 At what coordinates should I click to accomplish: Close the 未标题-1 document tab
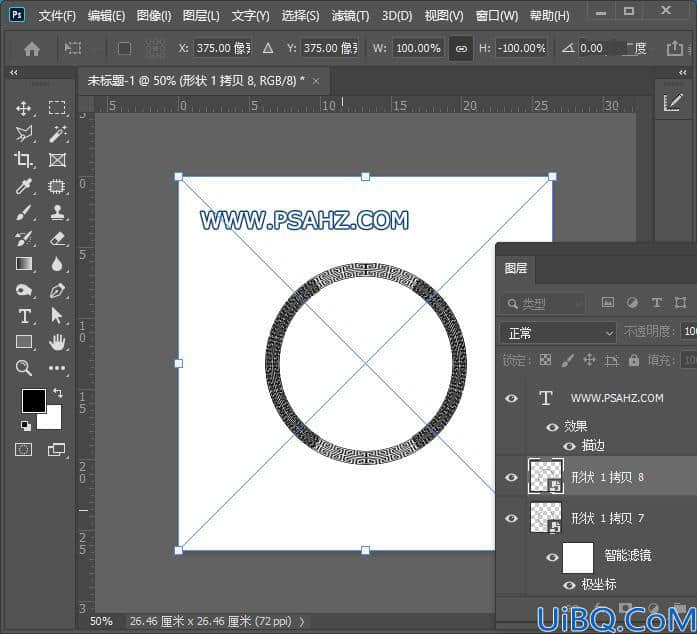tap(316, 81)
